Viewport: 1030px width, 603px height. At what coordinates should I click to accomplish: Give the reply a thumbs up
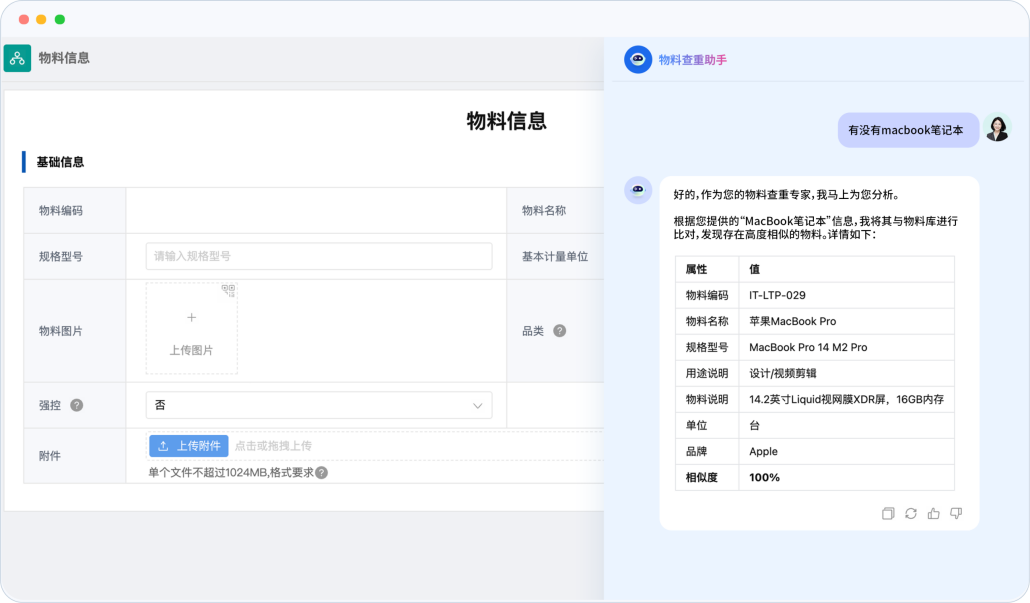coord(933,514)
